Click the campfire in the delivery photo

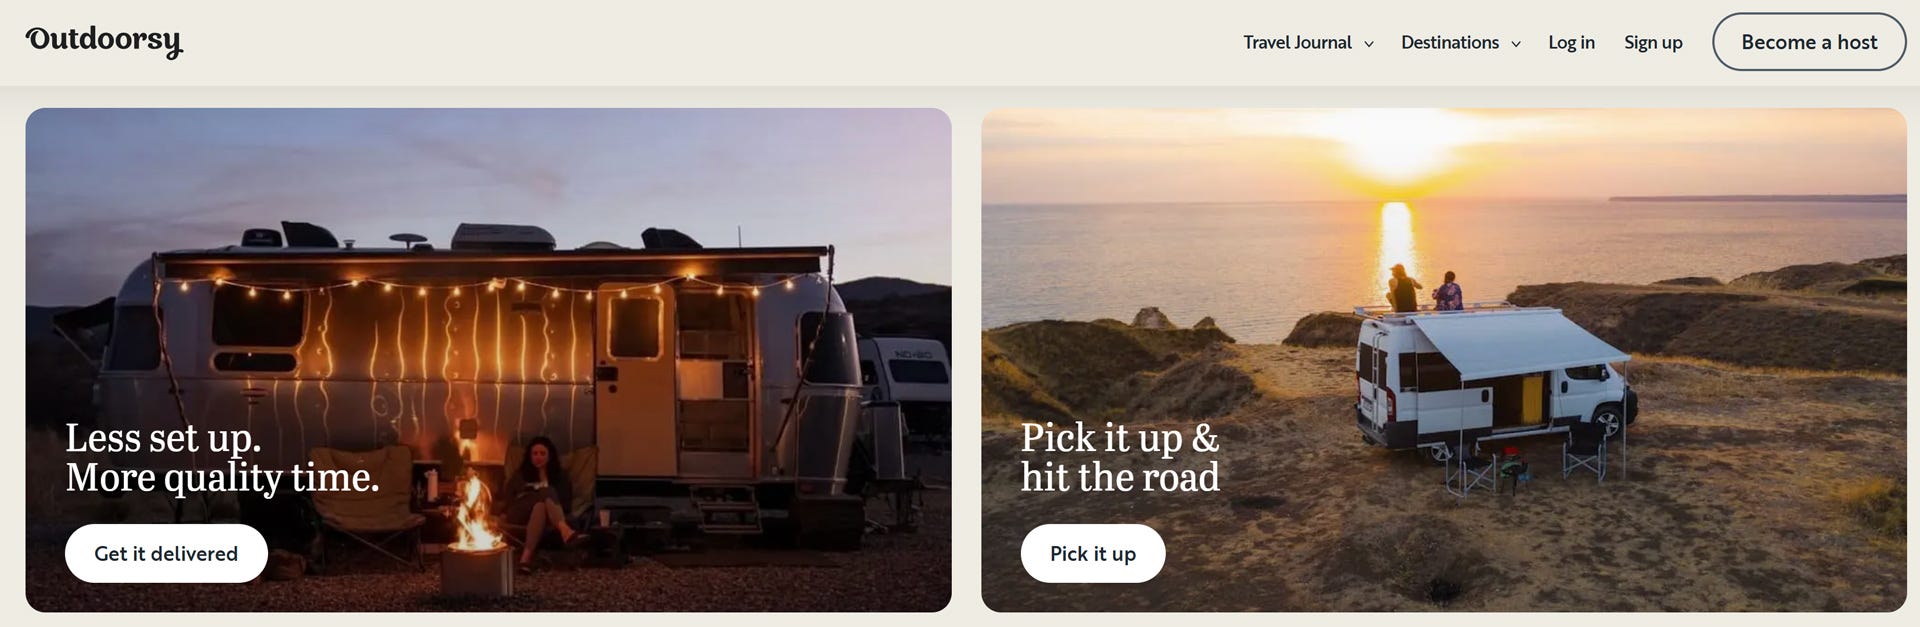coord(475,517)
